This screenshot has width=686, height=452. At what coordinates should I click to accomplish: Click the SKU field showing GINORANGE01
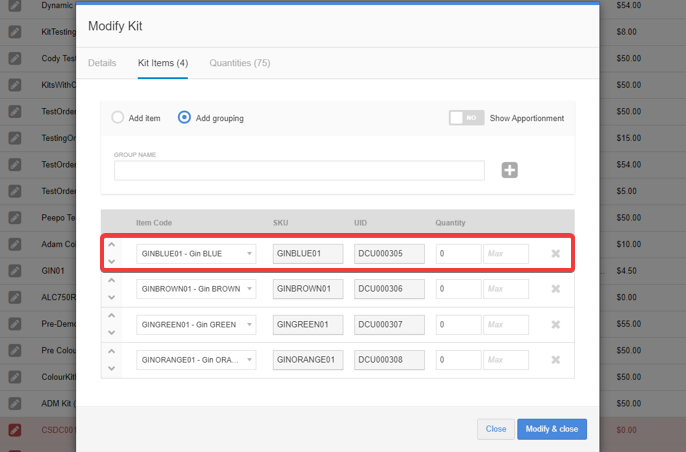308,360
